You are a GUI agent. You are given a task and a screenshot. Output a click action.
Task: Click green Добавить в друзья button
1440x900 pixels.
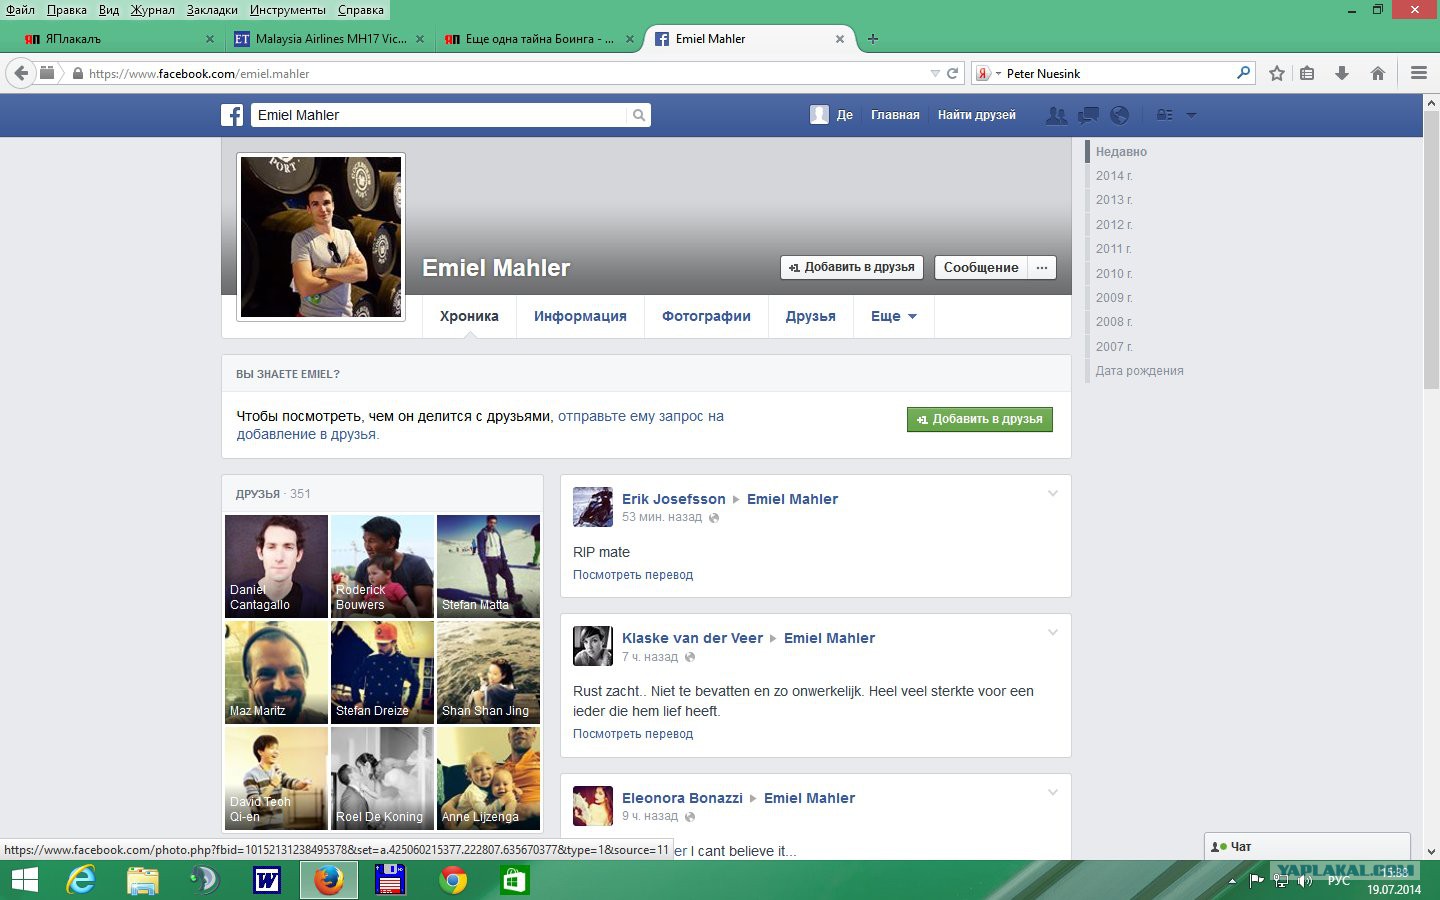[980, 419]
